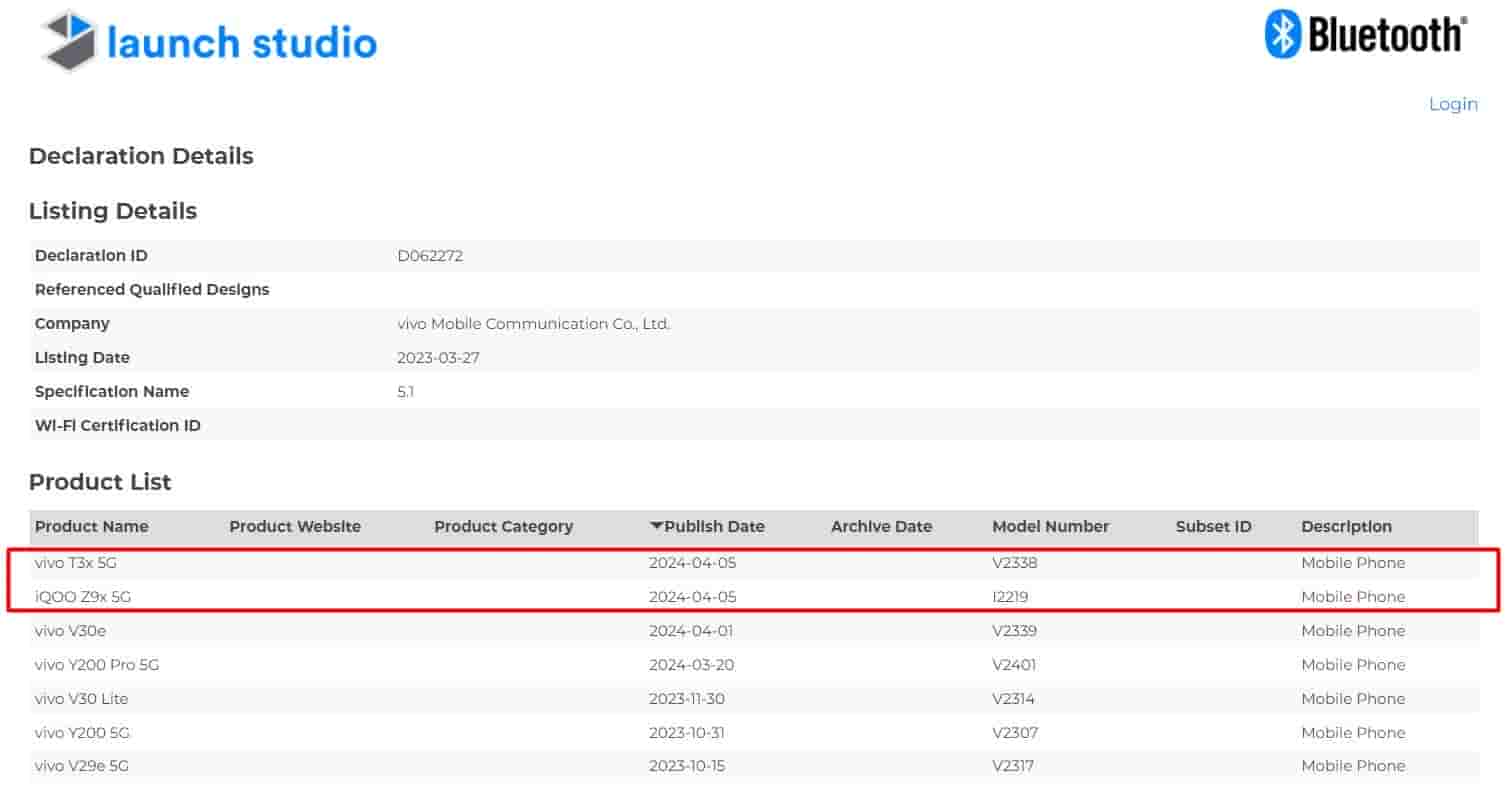
Task: Click the Bluetooth logo icon
Action: pyautogui.click(x=1282, y=35)
